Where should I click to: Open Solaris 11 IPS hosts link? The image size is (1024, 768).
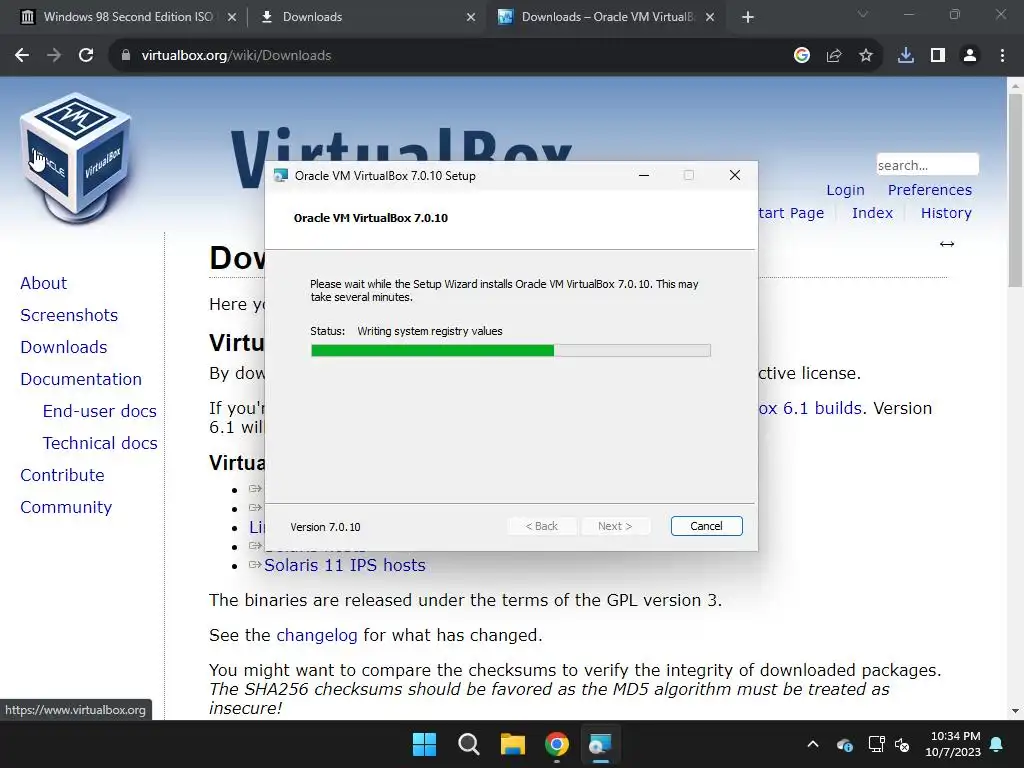[x=345, y=565]
